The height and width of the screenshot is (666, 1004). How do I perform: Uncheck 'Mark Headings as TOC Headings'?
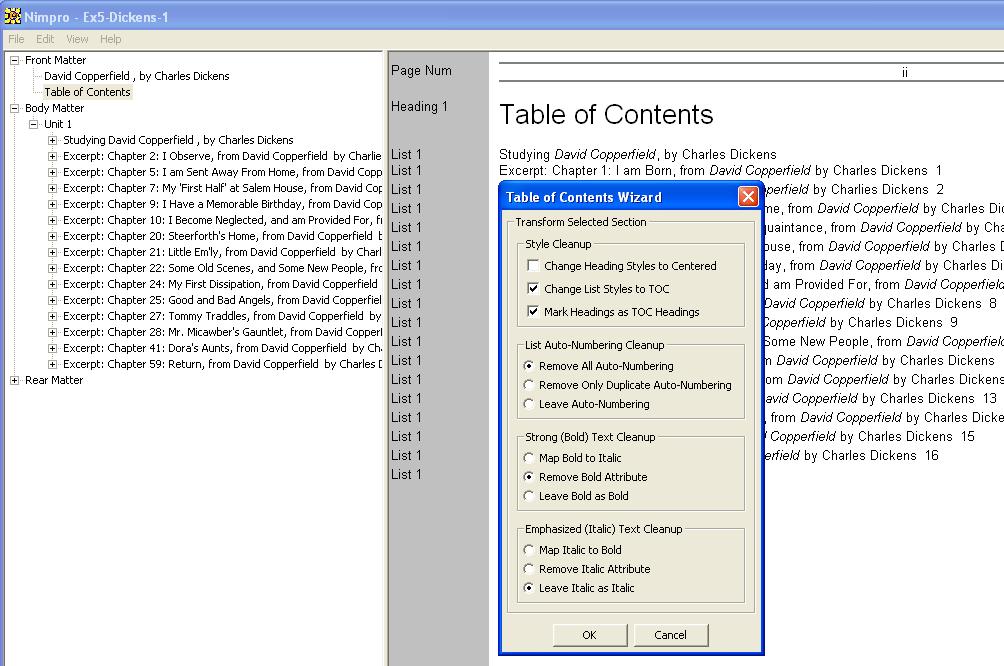(x=533, y=311)
